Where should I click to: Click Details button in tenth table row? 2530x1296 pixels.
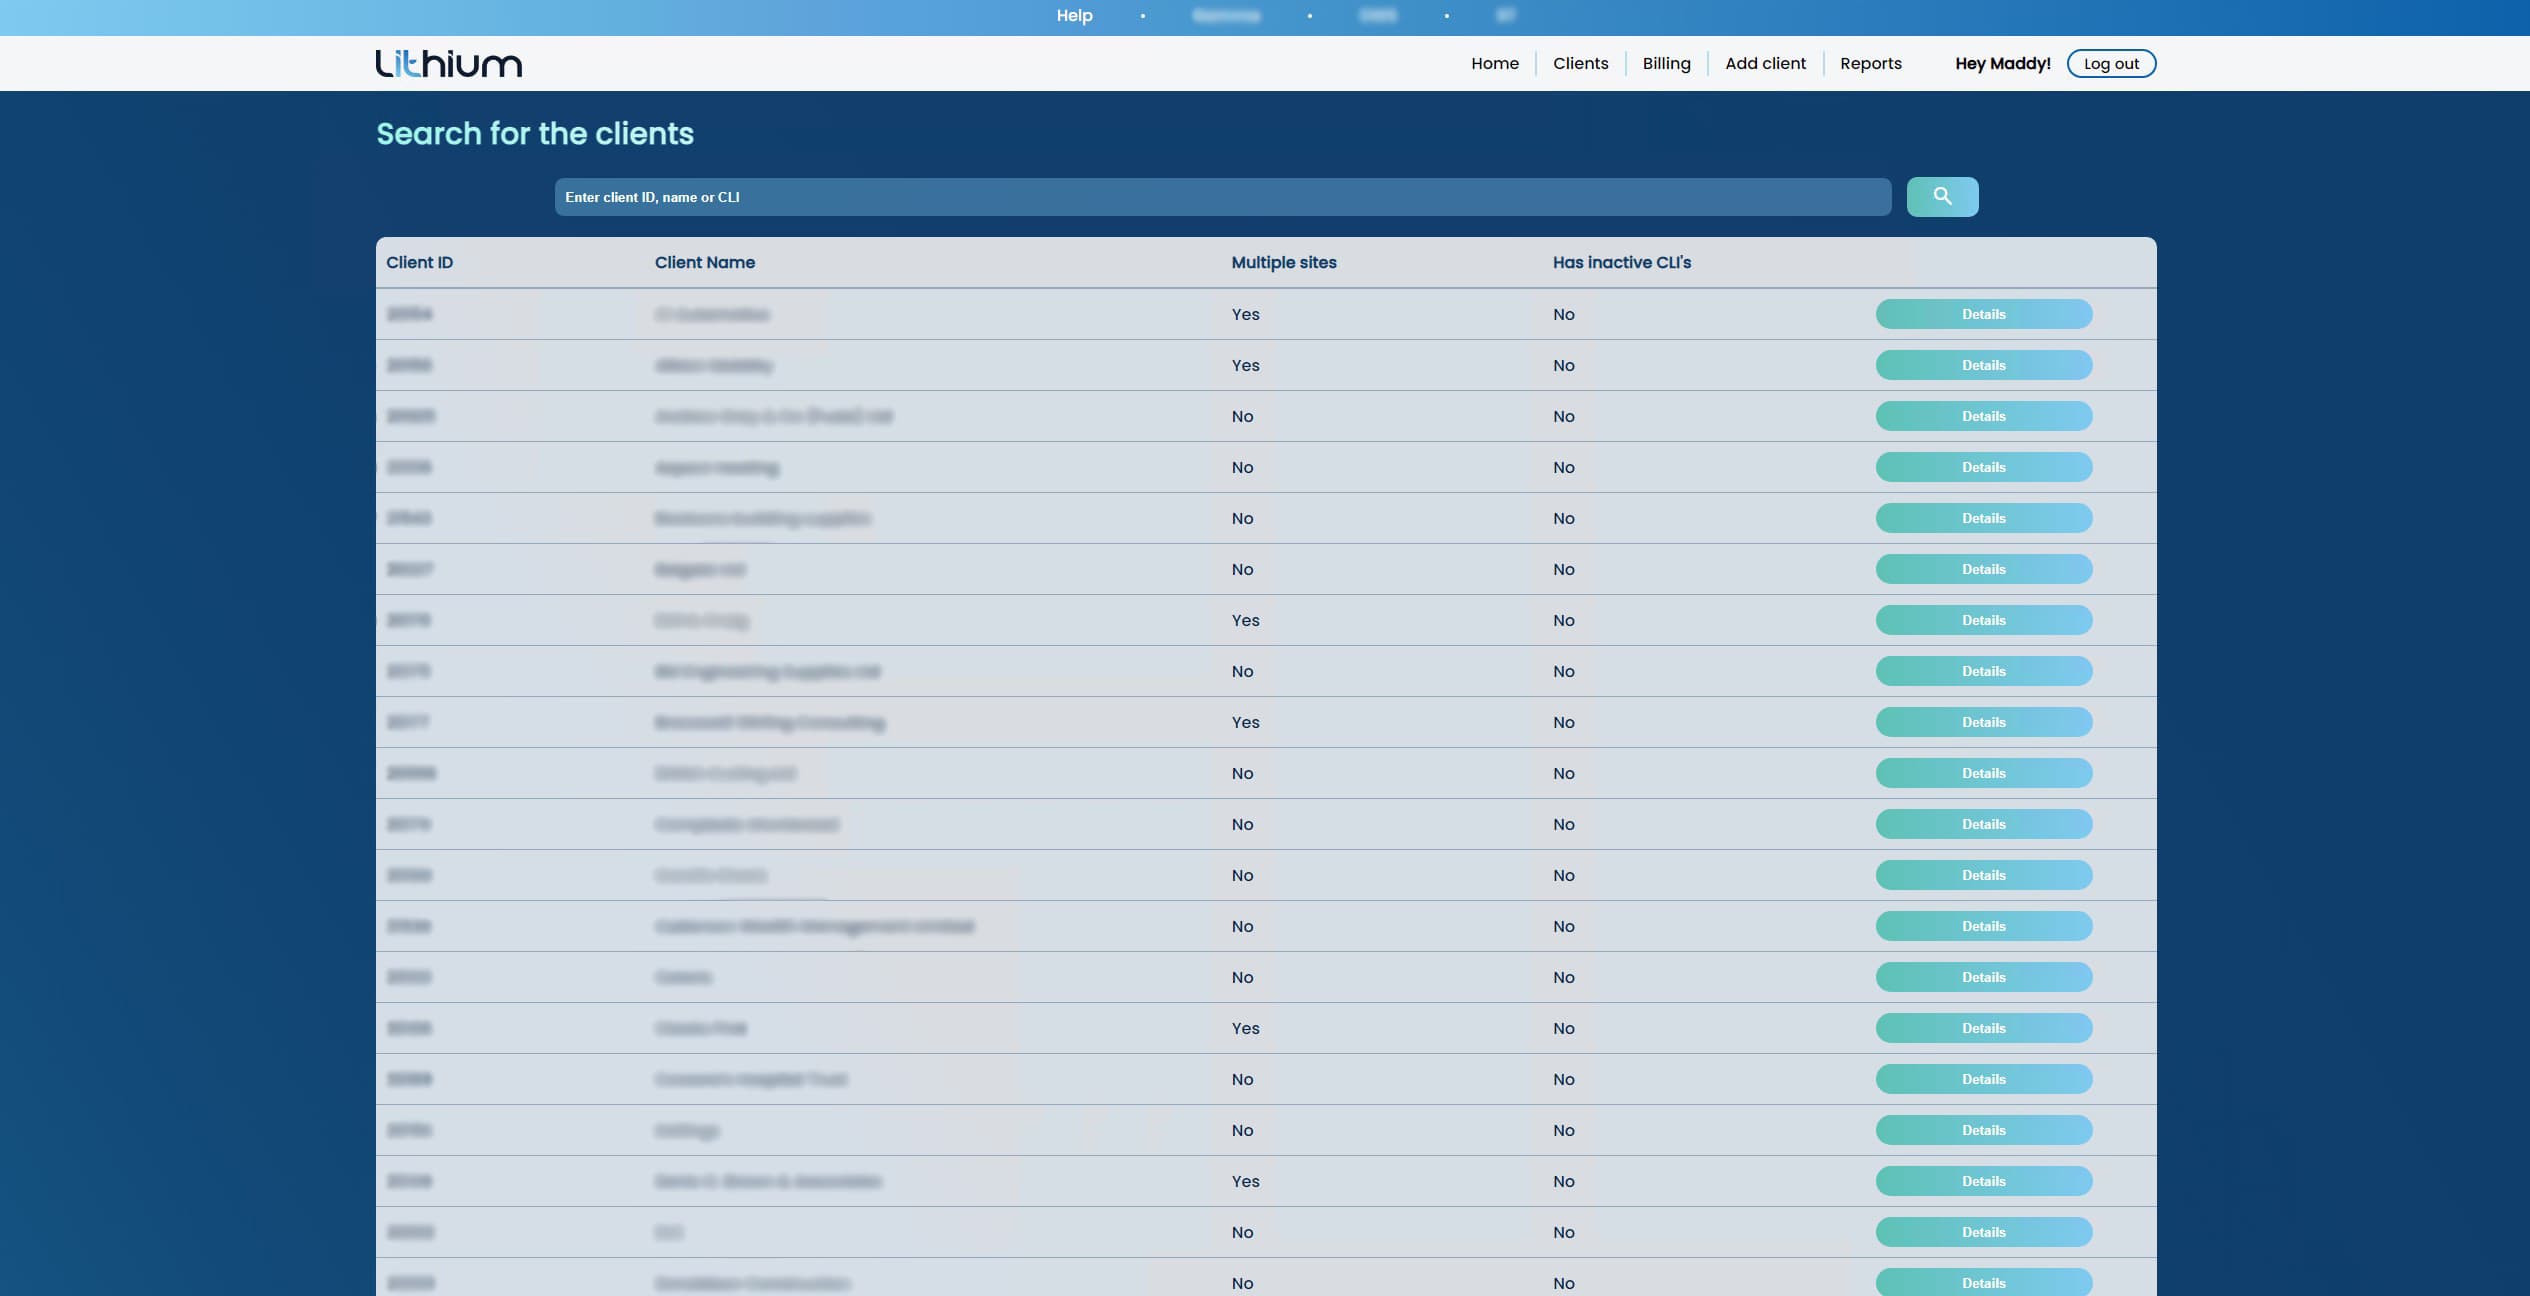(1983, 773)
